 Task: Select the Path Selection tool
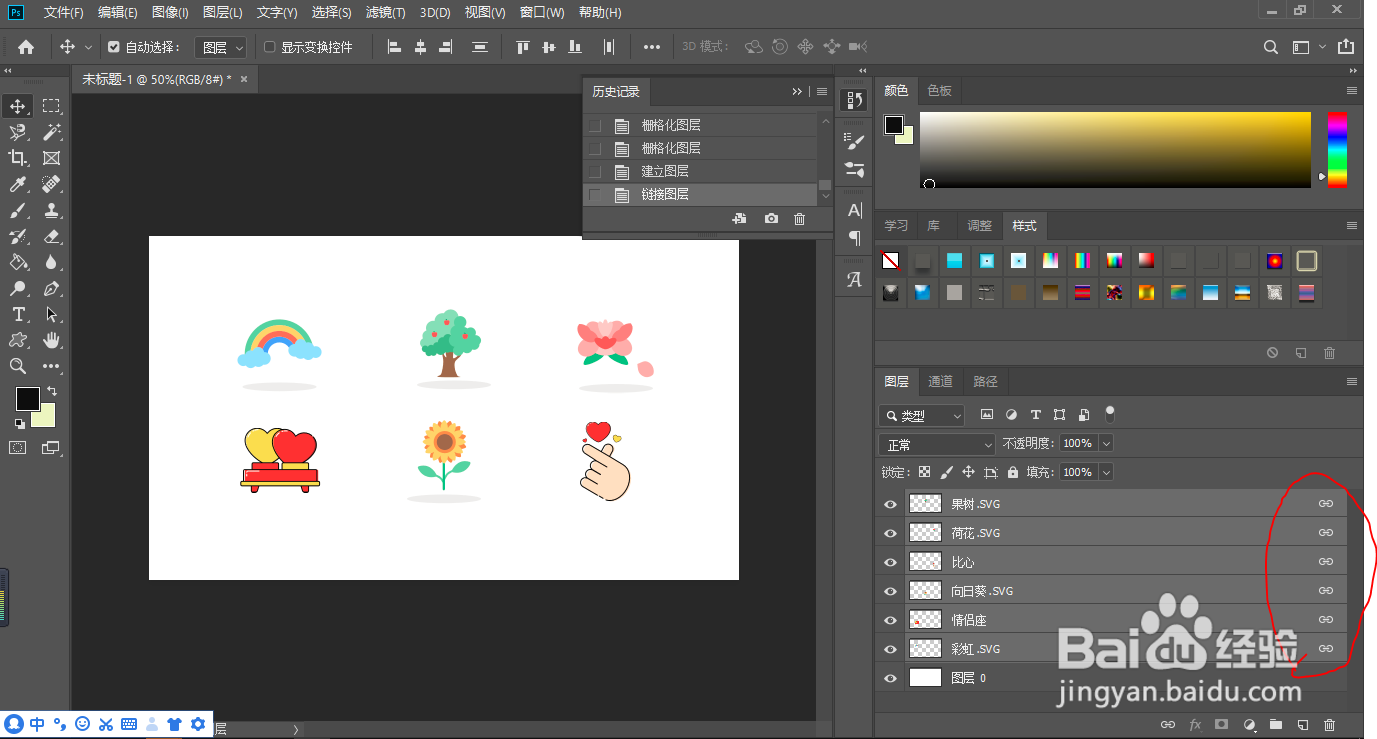[51, 315]
